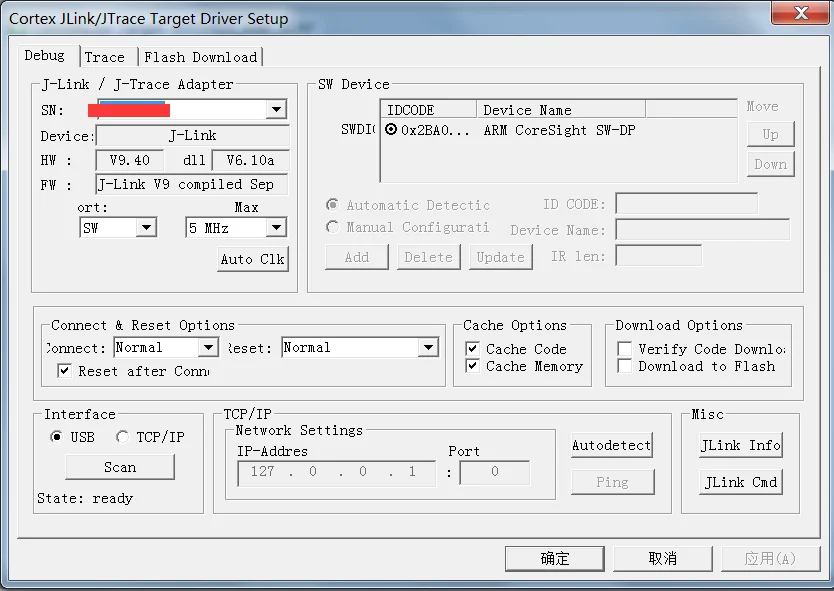This screenshot has width=834, height=591.
Task: Open the SN serial number dropdown
Action: tap(276, 110)
